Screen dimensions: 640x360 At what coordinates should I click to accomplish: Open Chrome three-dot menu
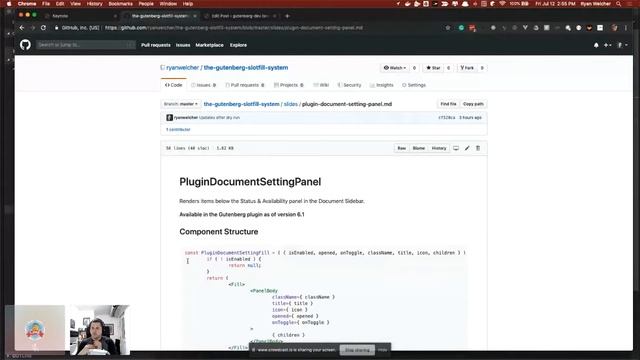pyautogui.click(x=626, y=28)
